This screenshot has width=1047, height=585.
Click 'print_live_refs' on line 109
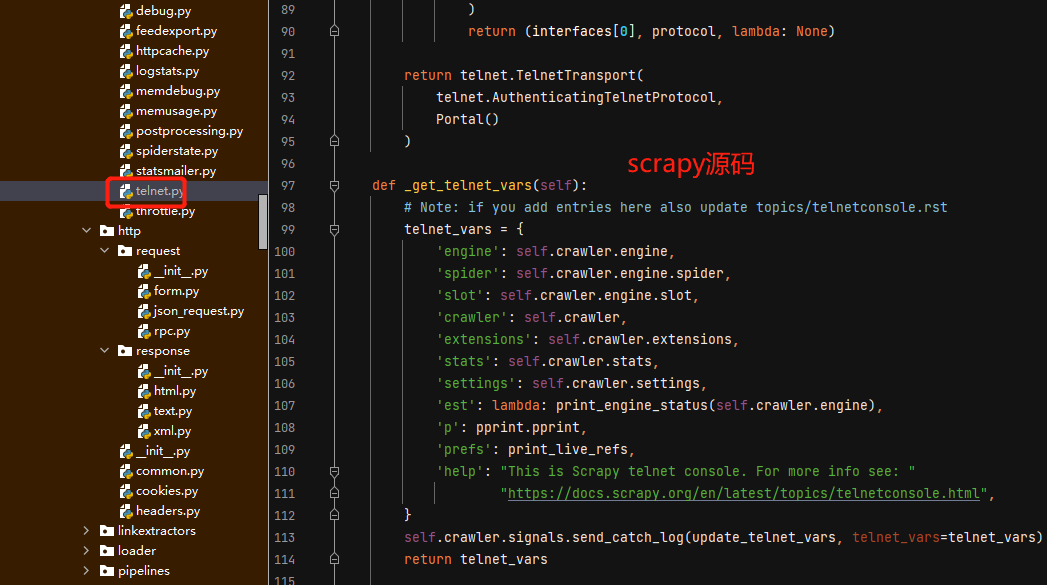[x=568, y=449]
